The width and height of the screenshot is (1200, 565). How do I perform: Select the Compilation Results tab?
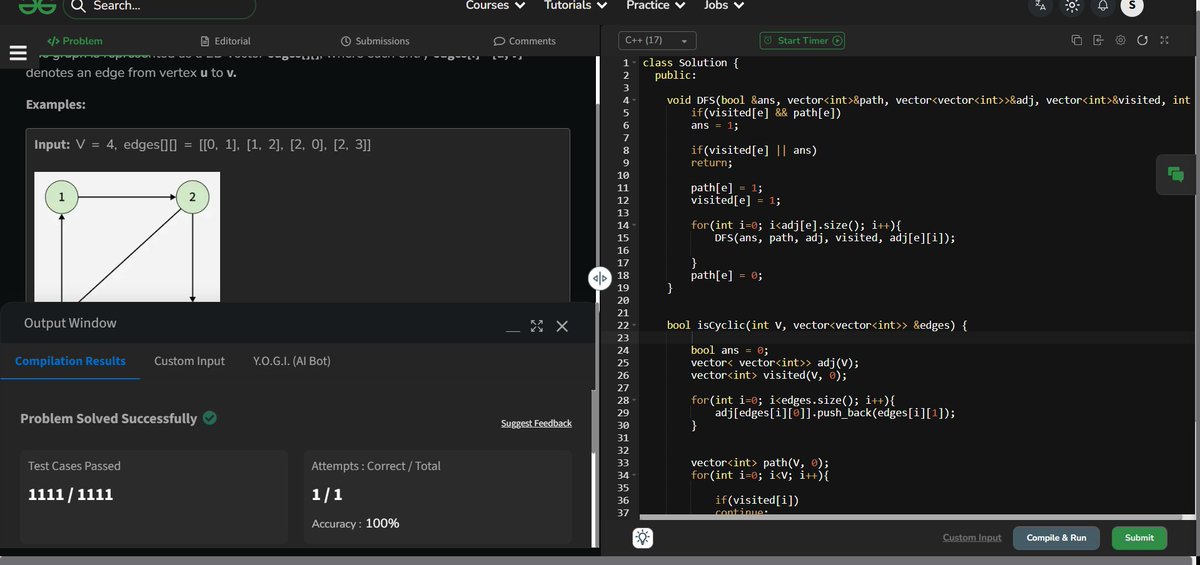[x=70, y=361]
